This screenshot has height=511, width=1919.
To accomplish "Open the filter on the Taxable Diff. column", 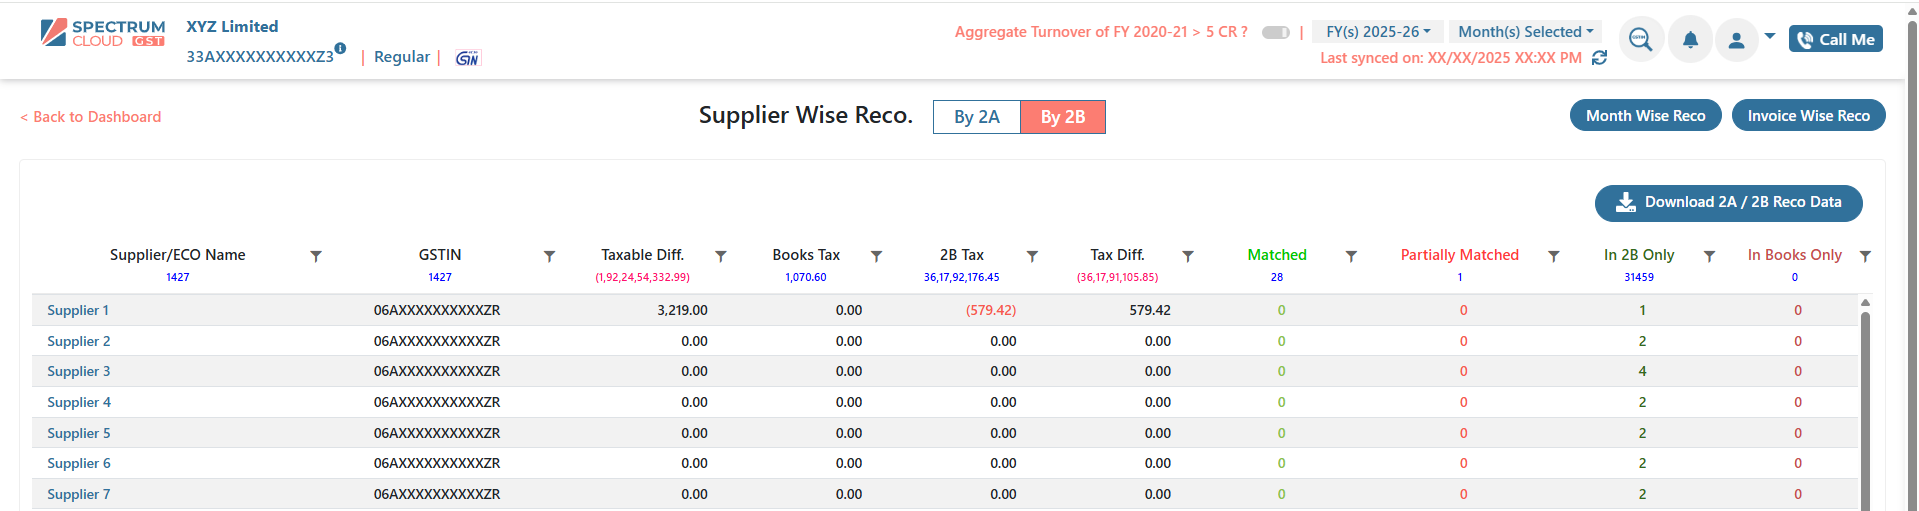I will pyautogui.click(x=721, y=256).
